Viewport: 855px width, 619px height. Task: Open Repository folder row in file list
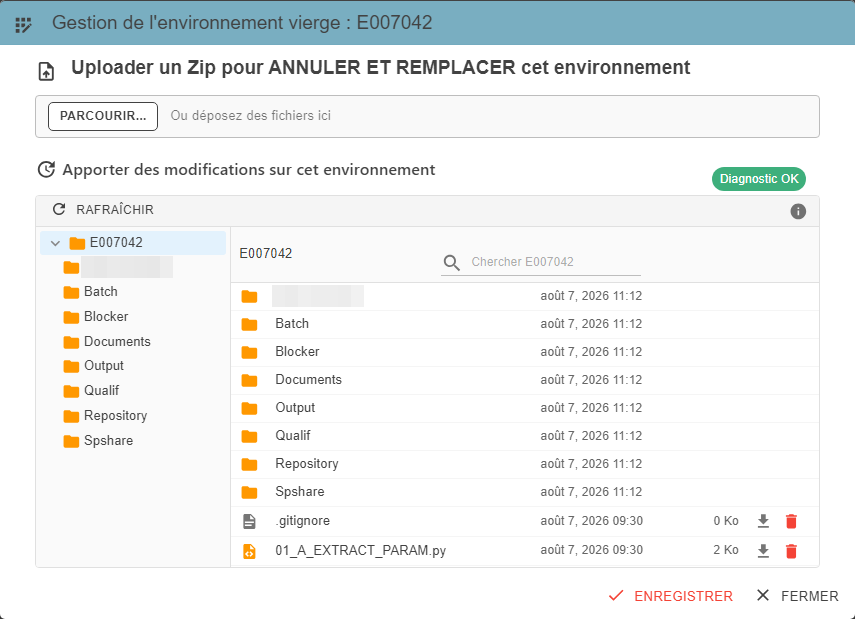(525, 464)
